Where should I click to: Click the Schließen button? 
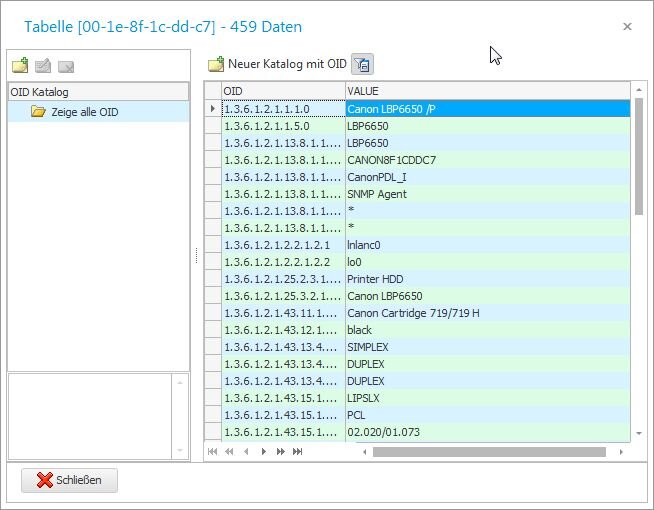click(69, 480)
